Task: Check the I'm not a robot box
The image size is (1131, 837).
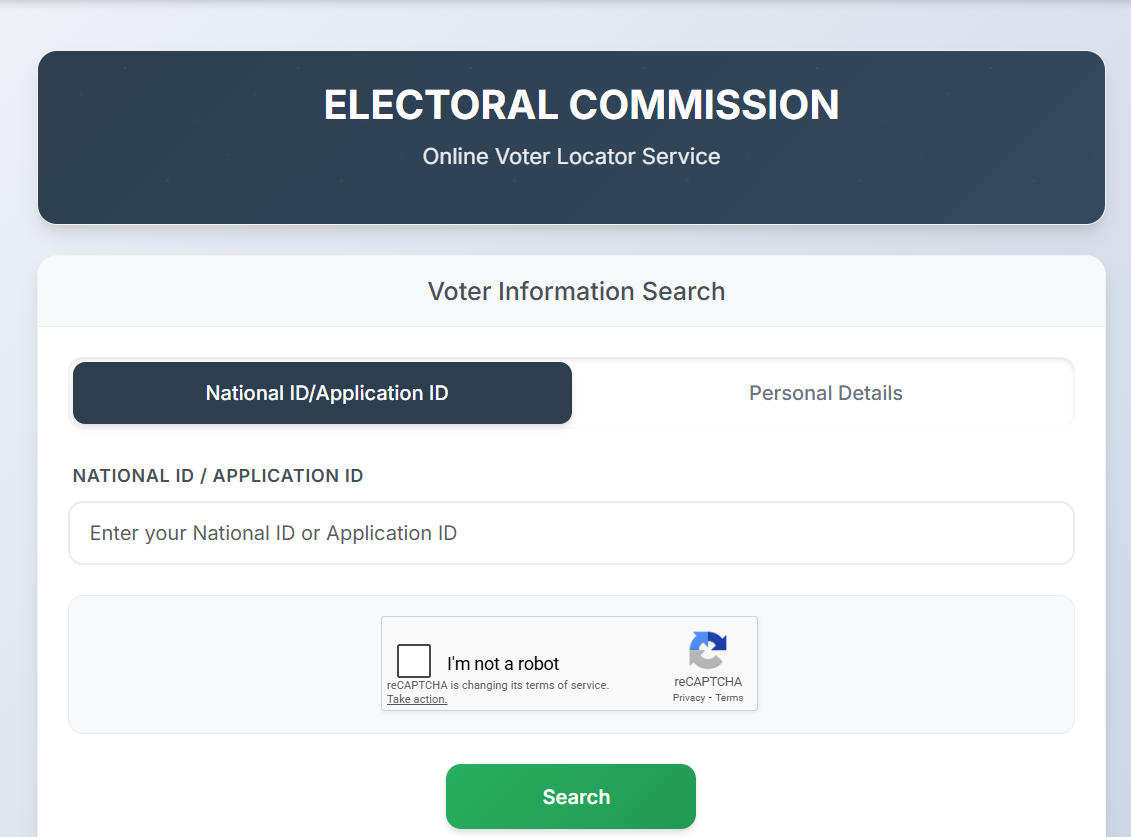Action: click(x=414, y=662)
